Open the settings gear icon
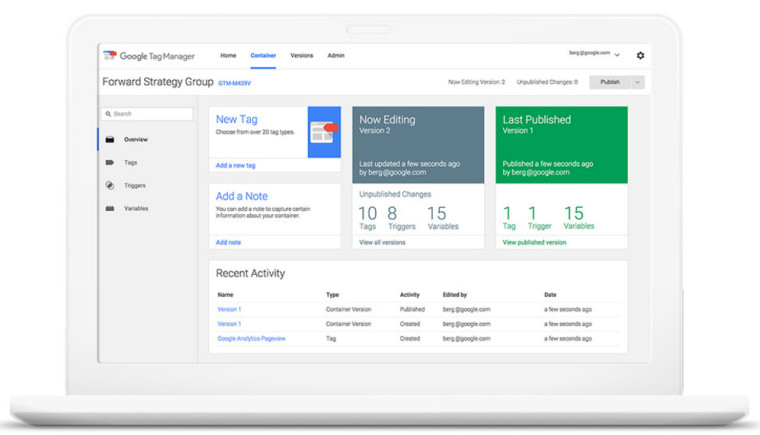This screenshot has width=760, height=435. (x=640, y=55)
